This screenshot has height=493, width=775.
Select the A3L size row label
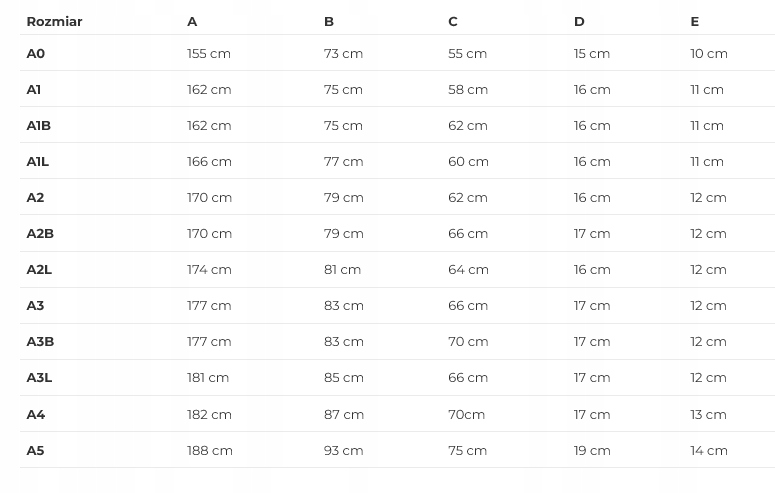click(x=39, y=377)
